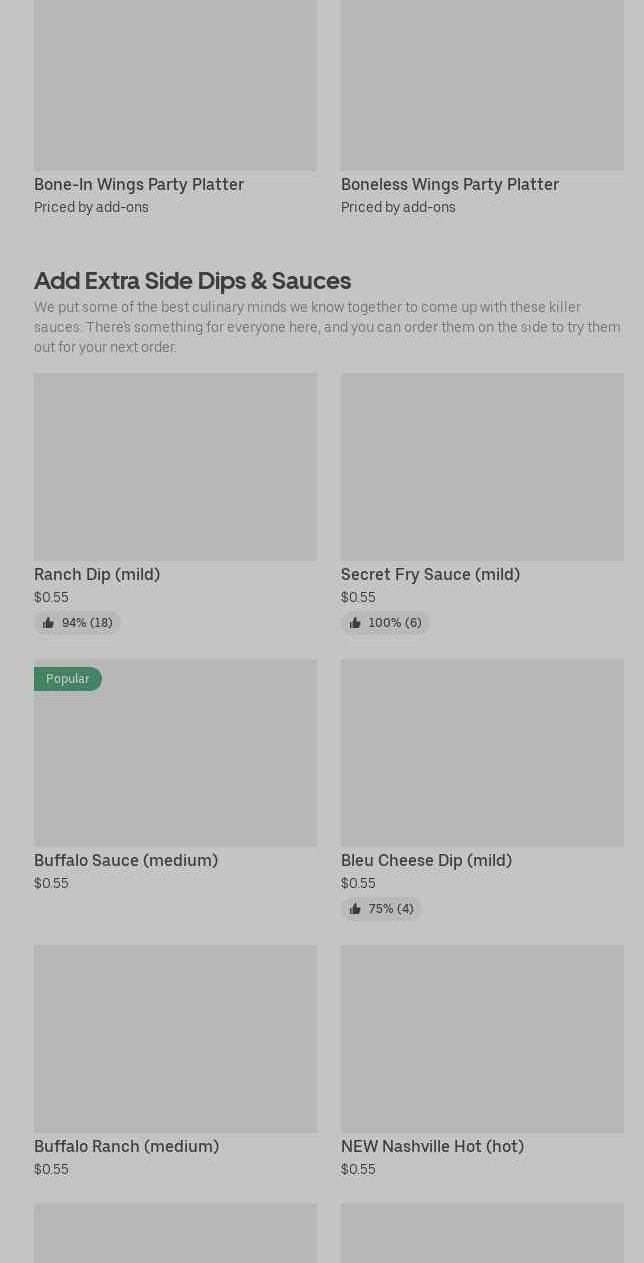Open the Boneless Wings Party Platter image
The image size is (644, 1263).
[482, 85]
